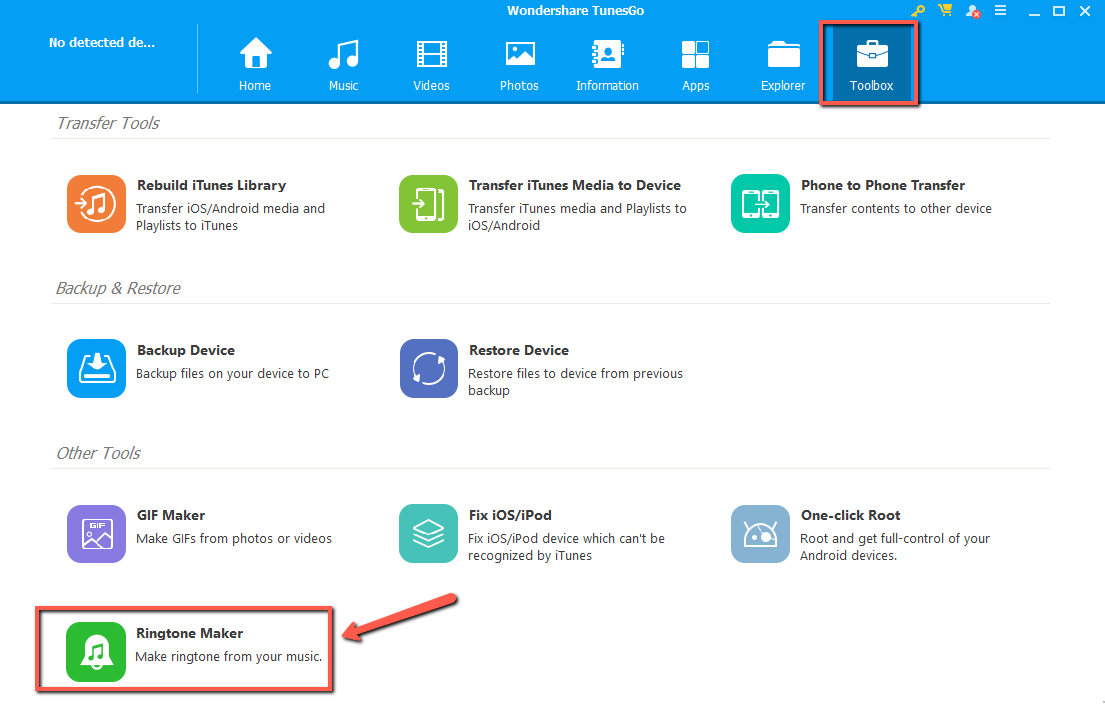1105x704 pixels.
Task: Click the 'No detected de...' device label
Action: [x=101, y=42]
